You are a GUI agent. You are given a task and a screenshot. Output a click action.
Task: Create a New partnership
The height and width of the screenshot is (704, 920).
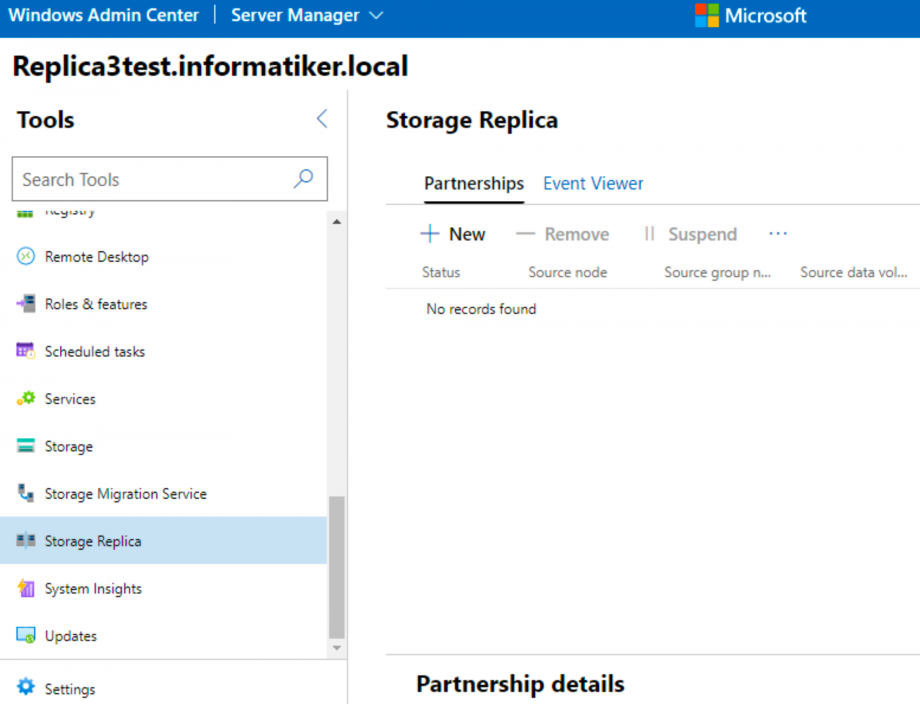click(453, 233)
